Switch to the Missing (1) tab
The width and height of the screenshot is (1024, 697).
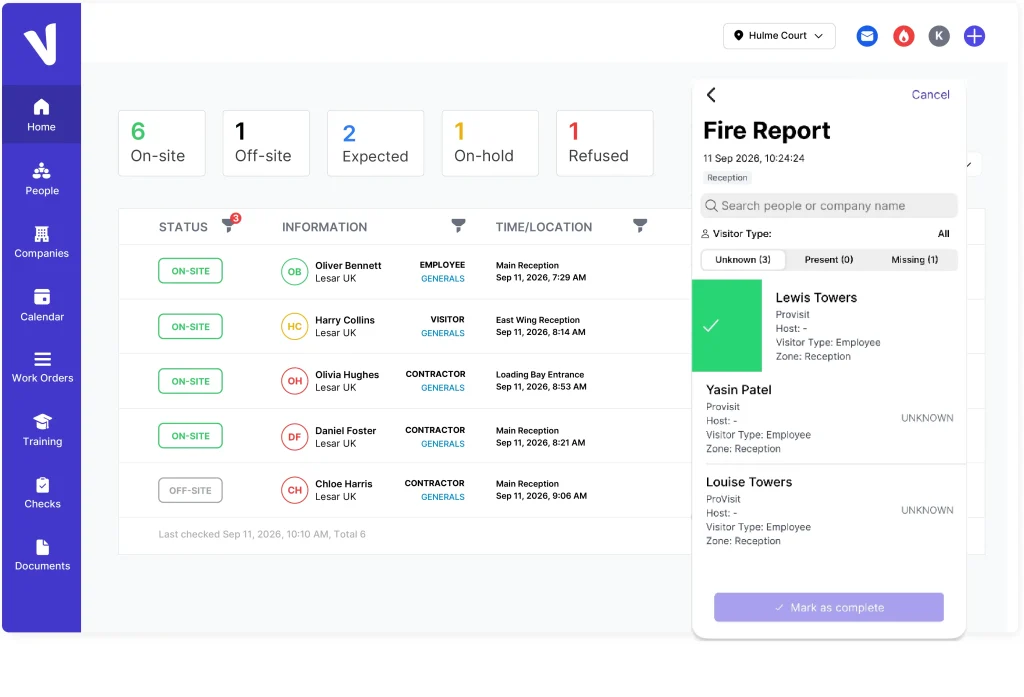(914, 260)
